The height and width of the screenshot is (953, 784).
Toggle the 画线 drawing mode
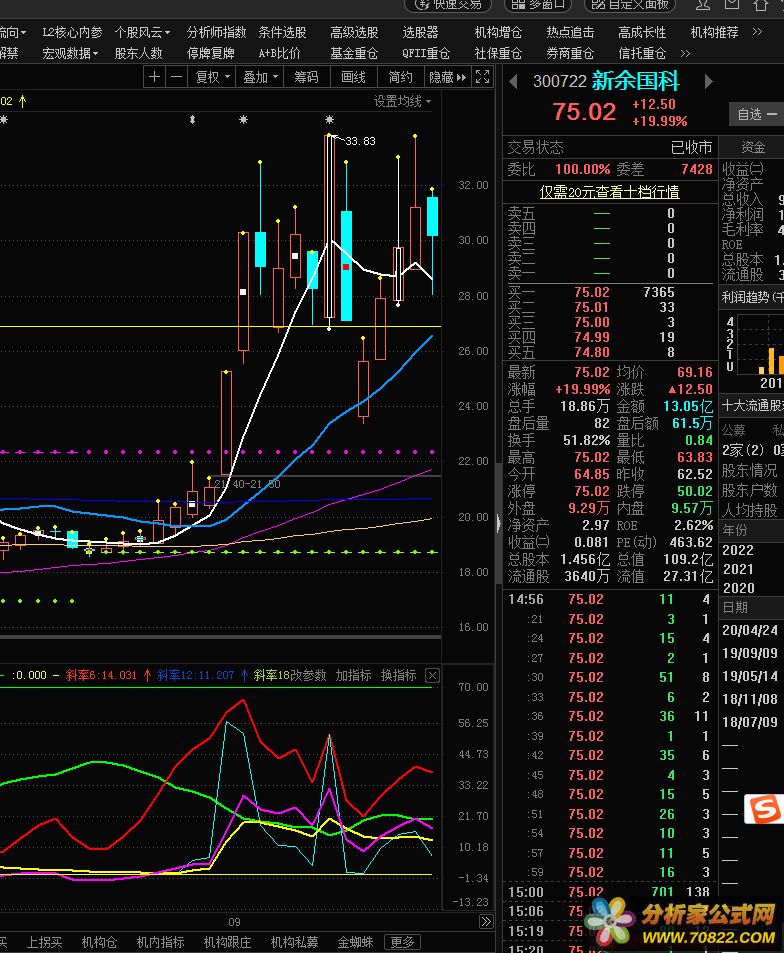tap(354, 77)
